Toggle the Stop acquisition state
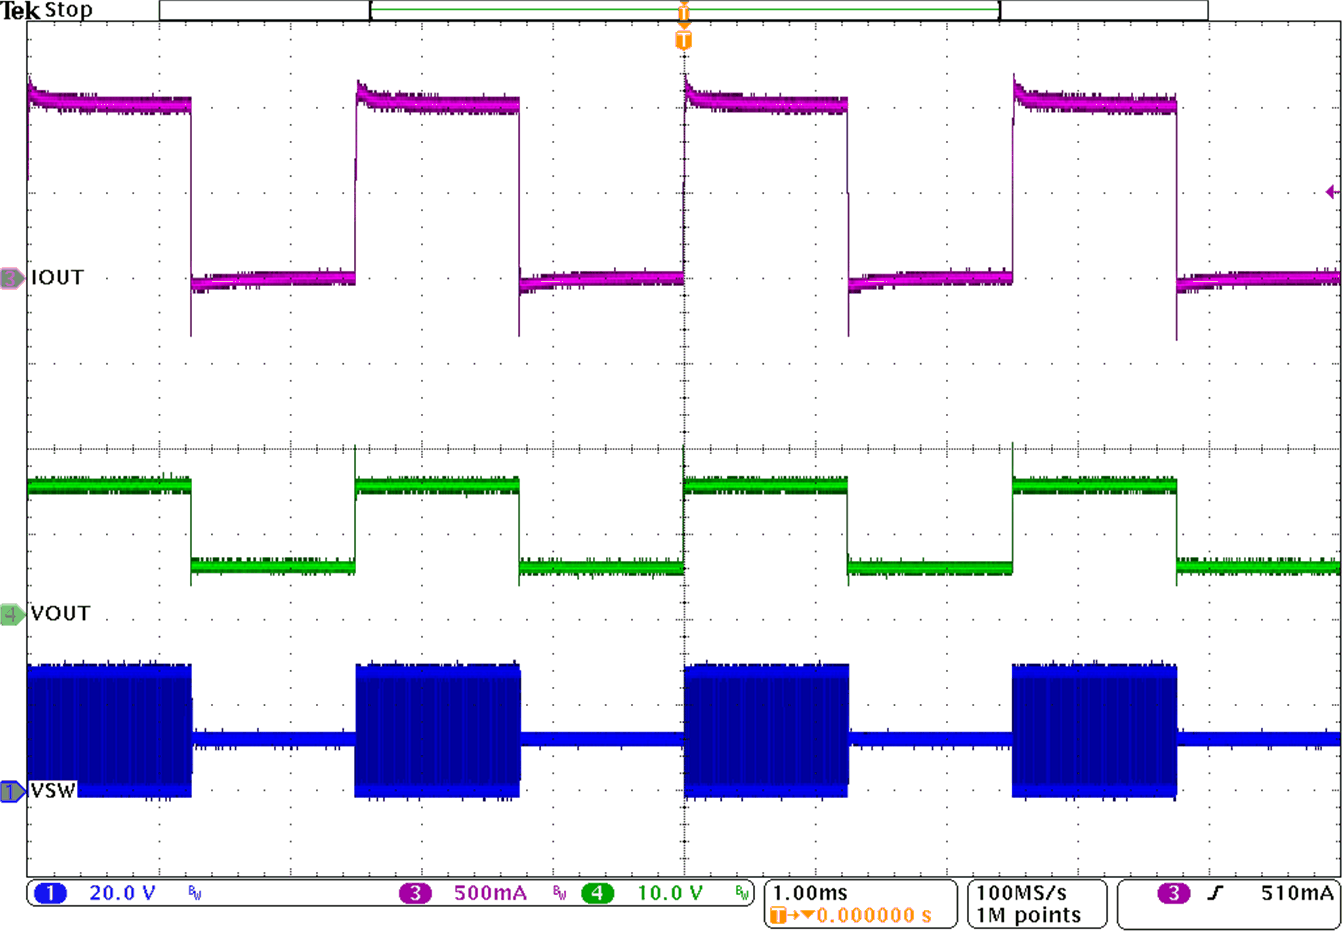This screenshot has width=1344, height=947. [x=70, y=11]
